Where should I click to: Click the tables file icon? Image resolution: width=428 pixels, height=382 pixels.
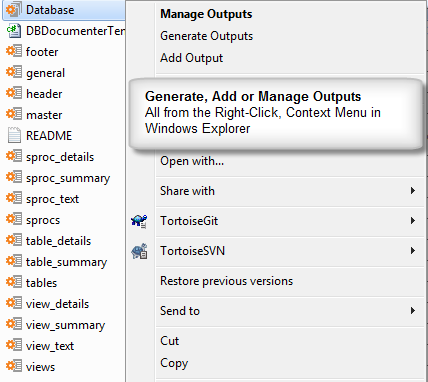[x=14, y=283]
